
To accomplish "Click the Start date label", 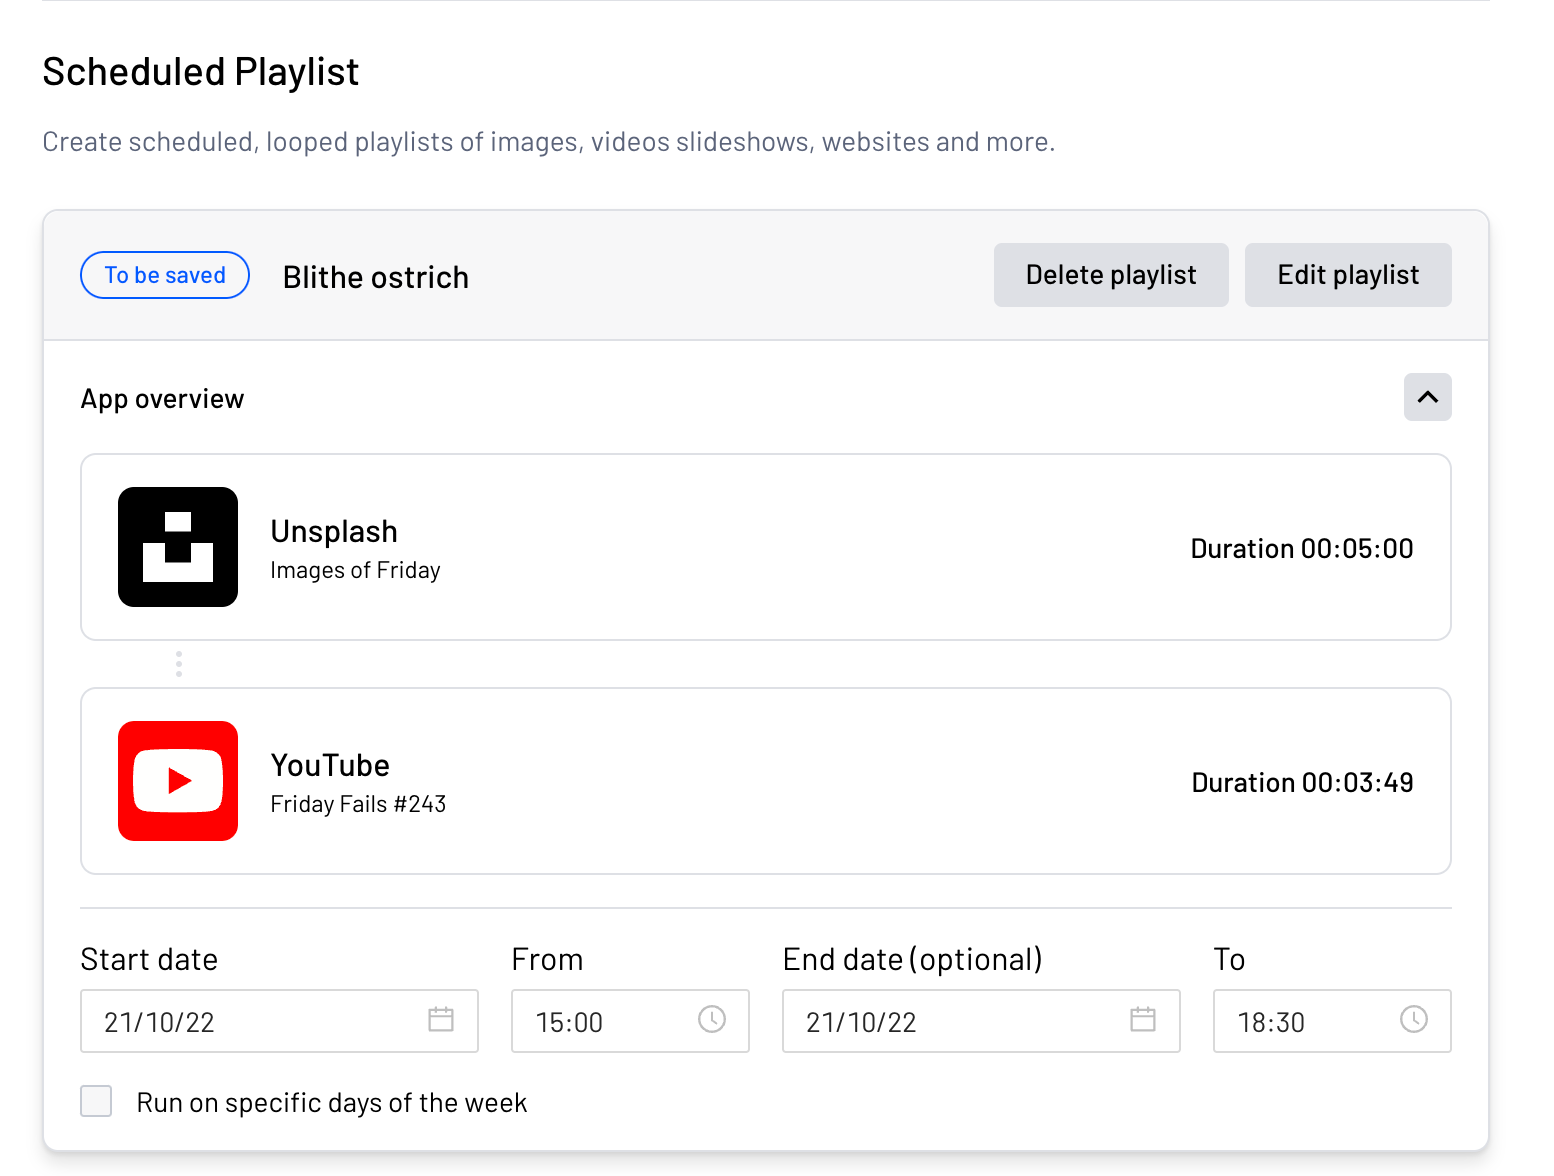I will 149,959.
